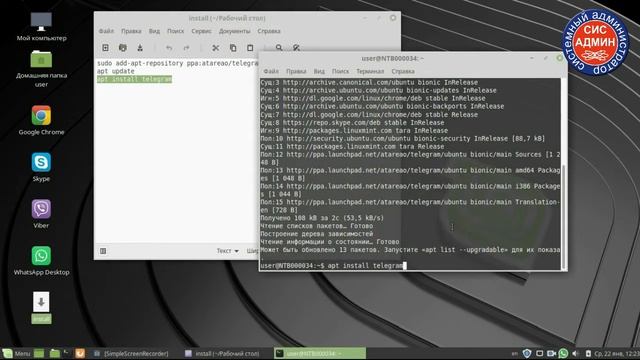Click the line 'apt update' in editor
640x360 pixels.
(x=116, y=71)
